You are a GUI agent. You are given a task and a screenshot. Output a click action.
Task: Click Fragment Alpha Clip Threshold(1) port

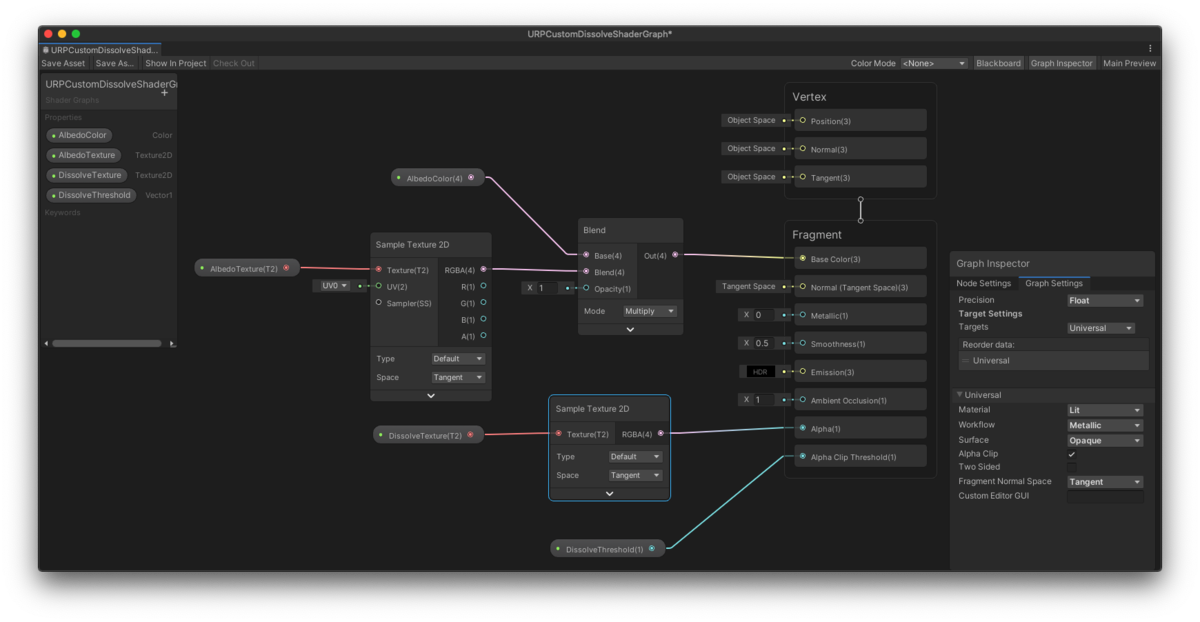pyautogui.click(x=802, y=456)
